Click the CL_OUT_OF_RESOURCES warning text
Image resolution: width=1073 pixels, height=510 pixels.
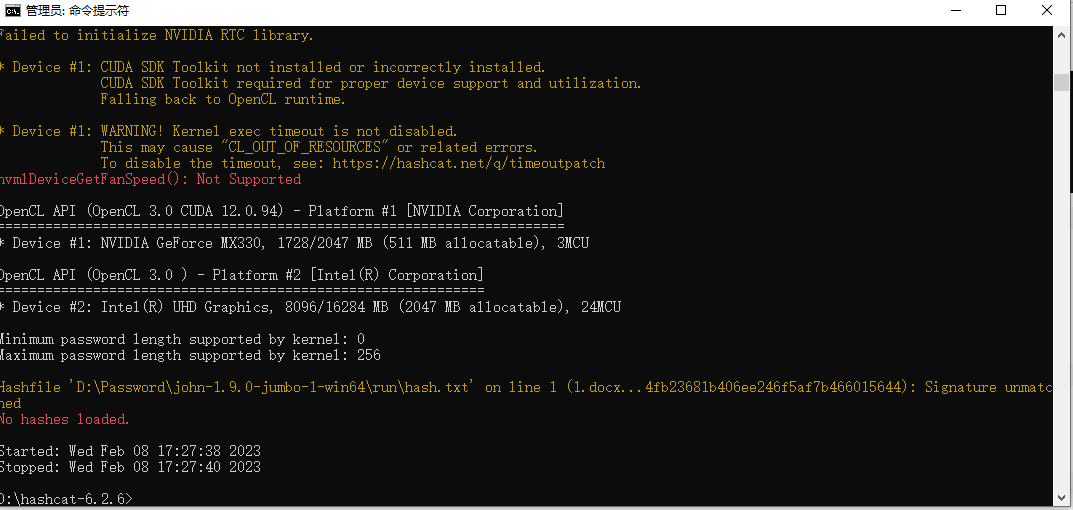pos(318,148)
